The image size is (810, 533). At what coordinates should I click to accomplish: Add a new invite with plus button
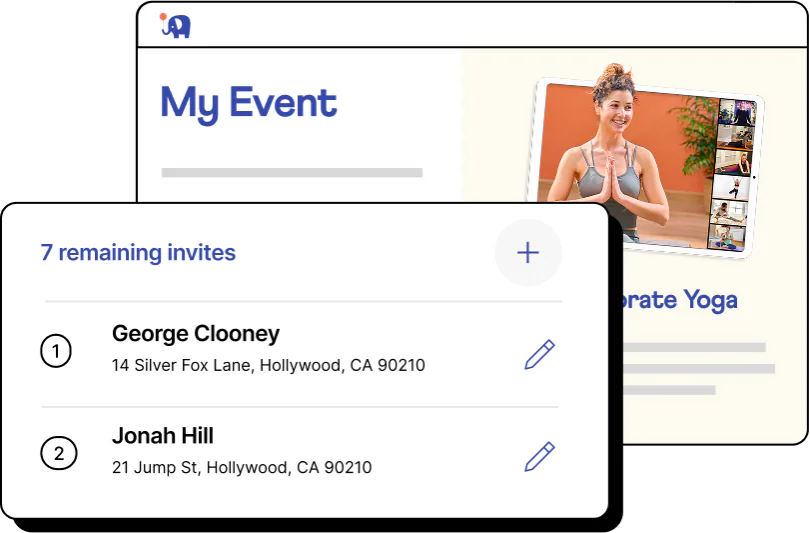[x=528, y=253]
